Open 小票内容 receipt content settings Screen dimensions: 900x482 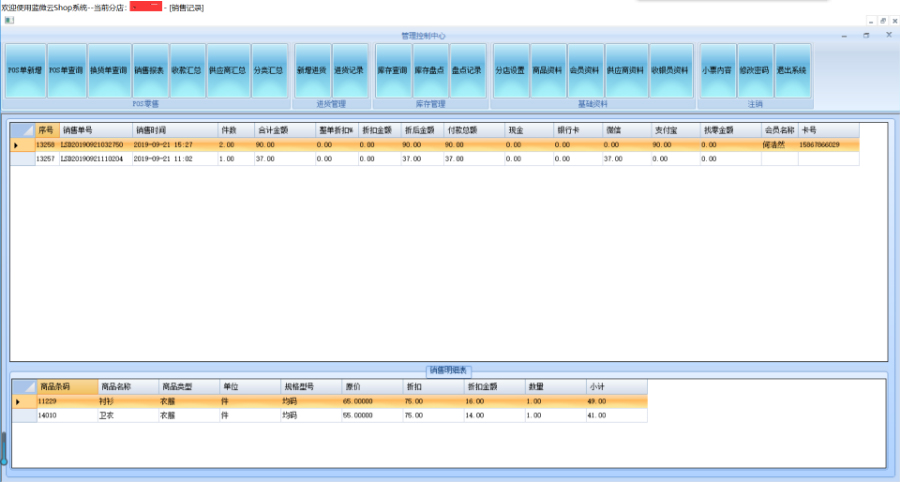pos(716,71)
